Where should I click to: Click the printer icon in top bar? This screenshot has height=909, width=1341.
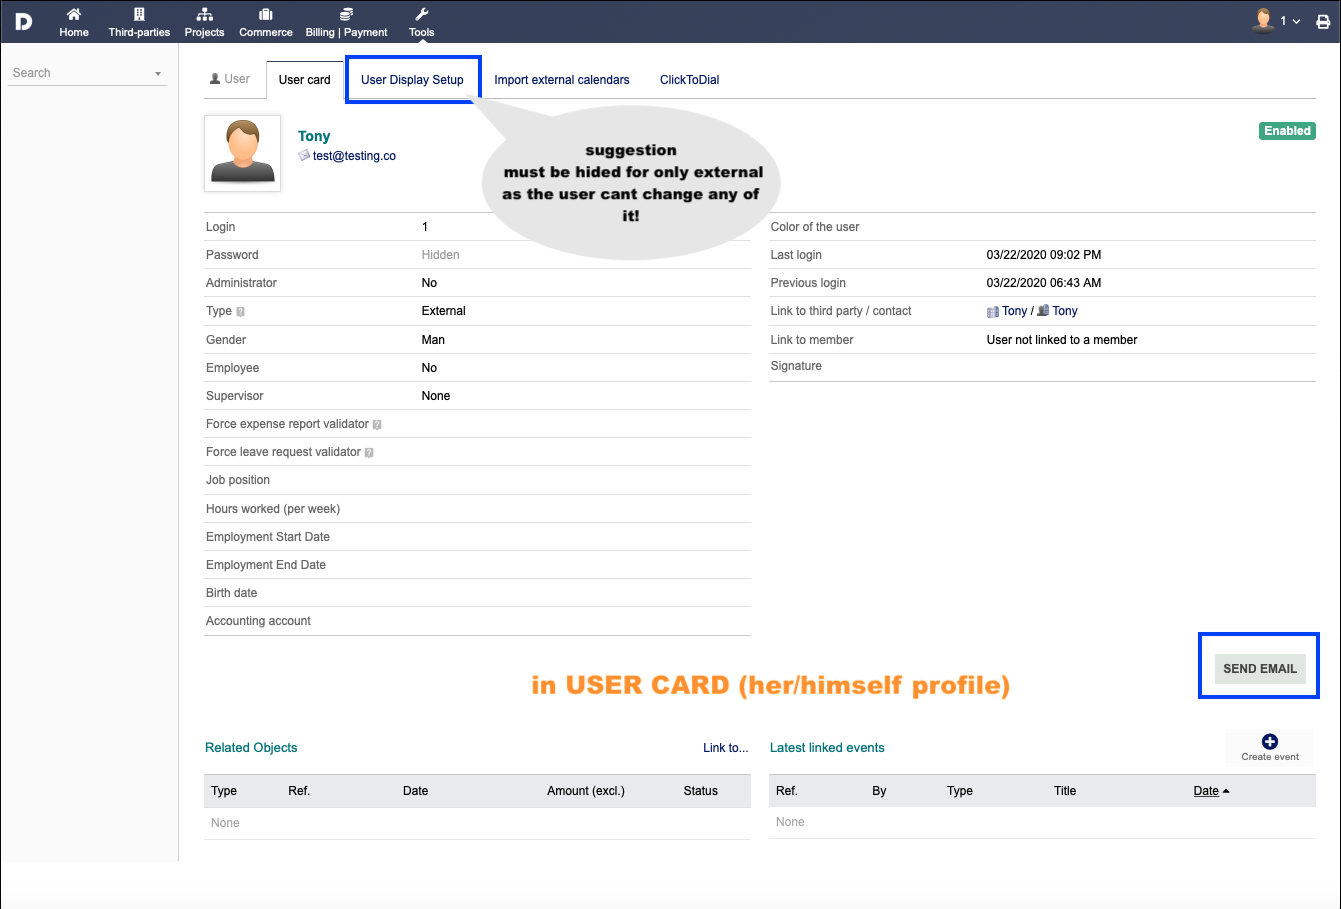pyautogui.click(x=1323, y=21)
